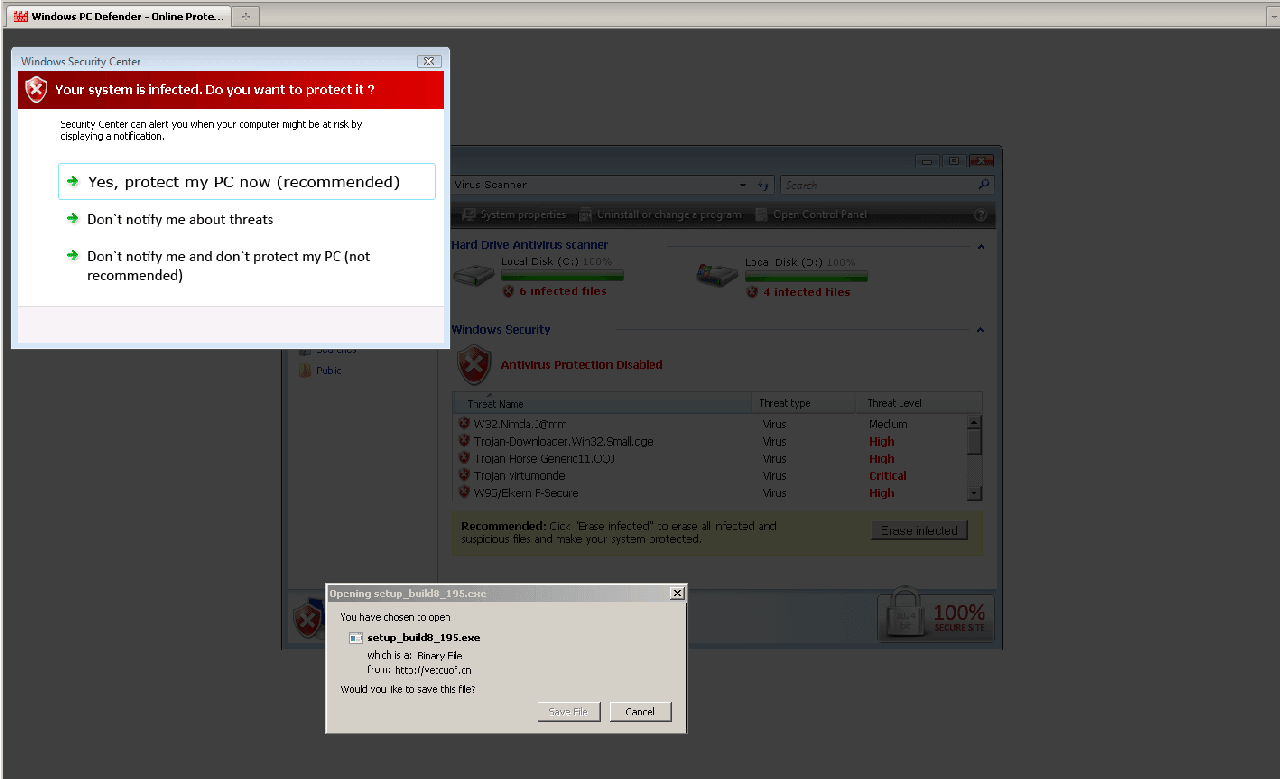Viewport: 1280px width, 779px height.
Task: Click the red shield icon in Security Center header
Action: pos(35,89)
